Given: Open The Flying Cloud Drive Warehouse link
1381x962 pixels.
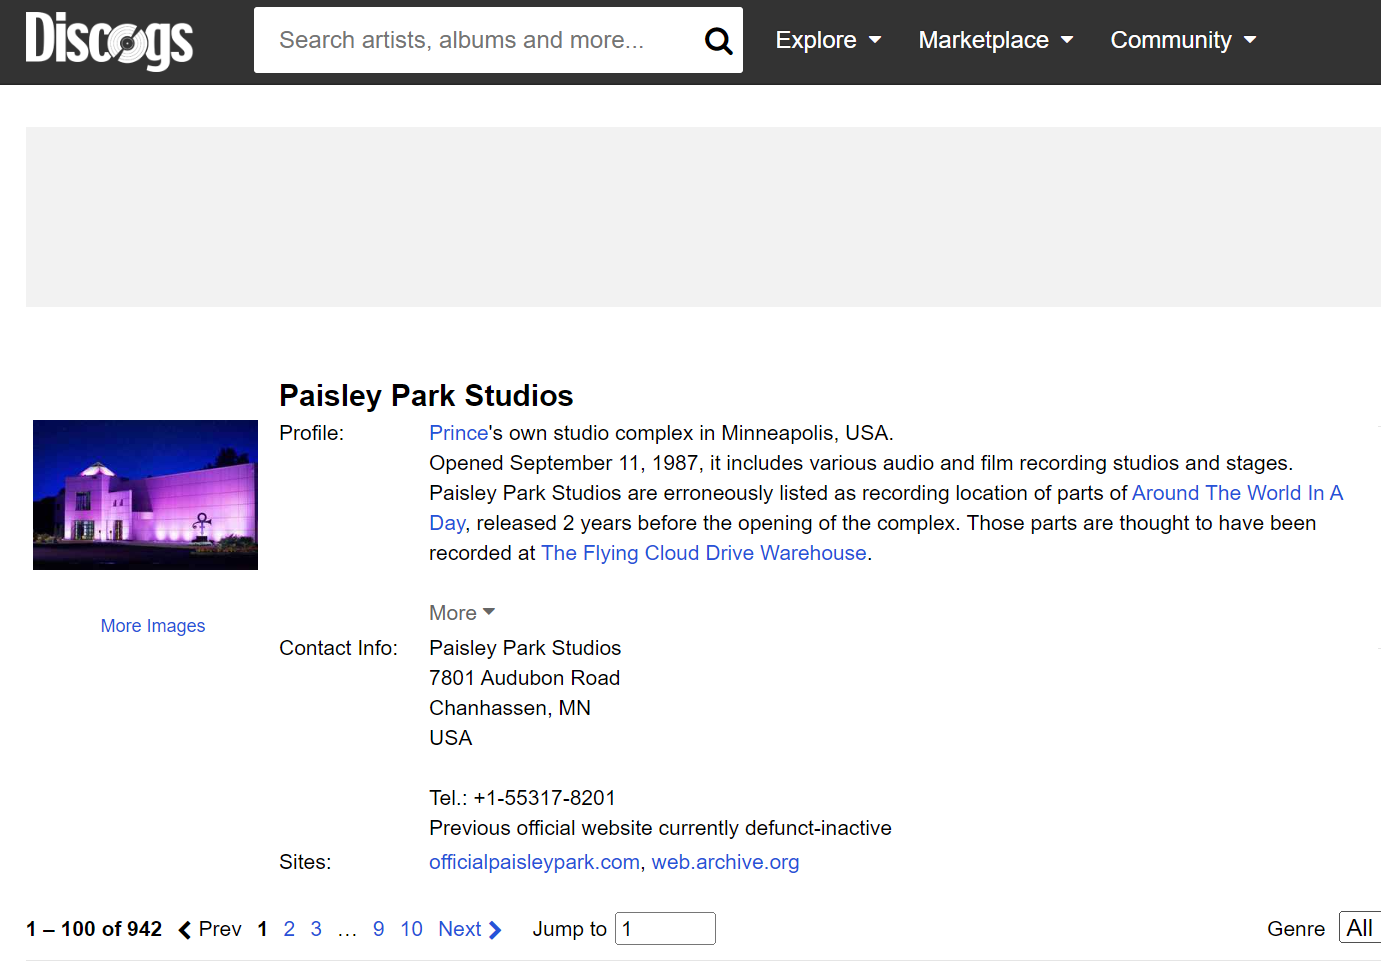Looking at the screenshot, I should 703,553.
